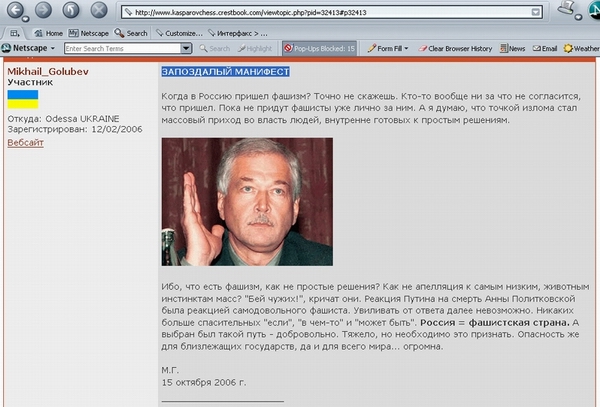This screenshot has height=407, width=600.
Task: Follow the Вебсайт link in user profile
Action: coord(25,144)
